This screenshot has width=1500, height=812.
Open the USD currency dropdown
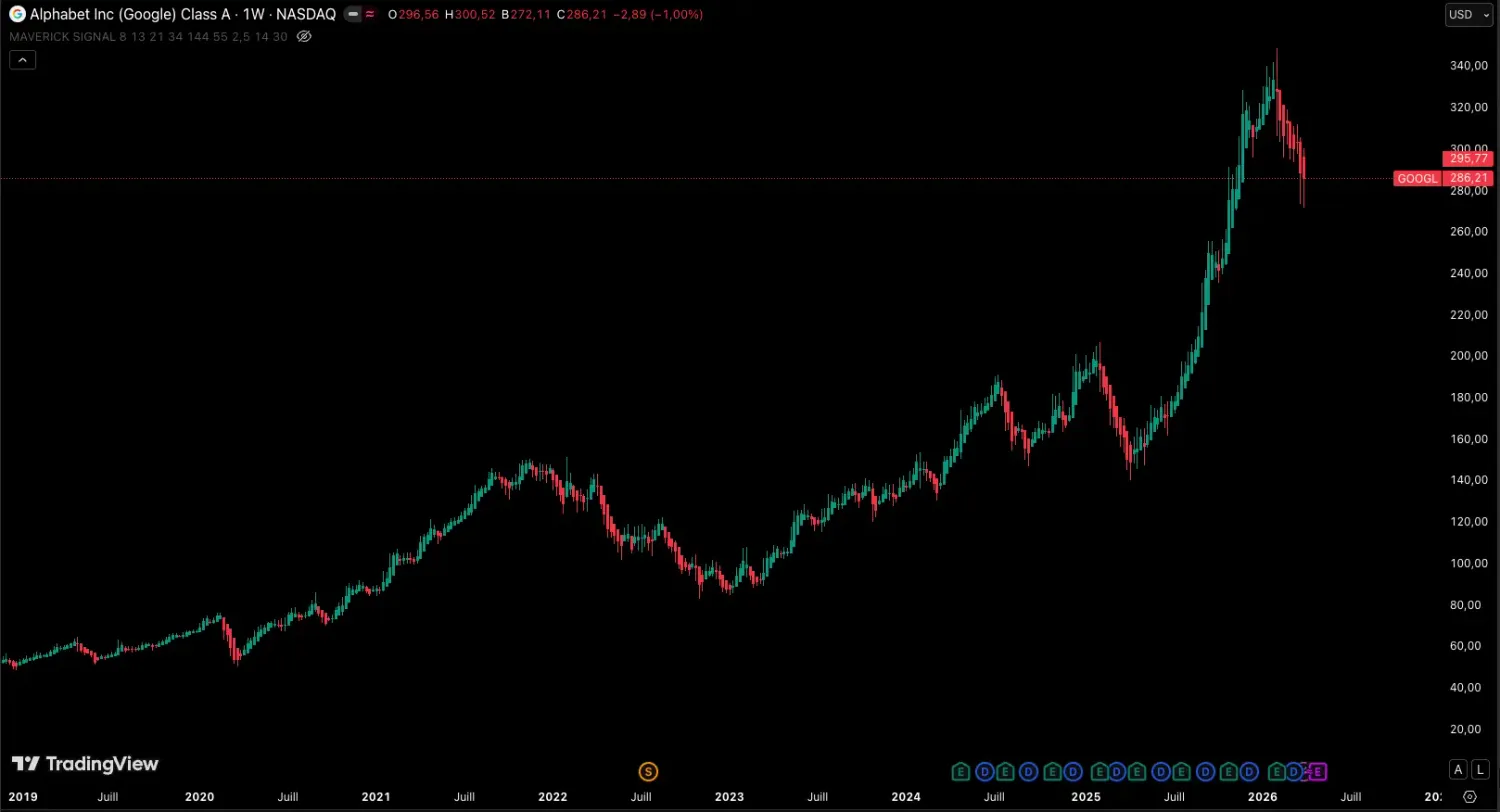tap(1468, 14)
